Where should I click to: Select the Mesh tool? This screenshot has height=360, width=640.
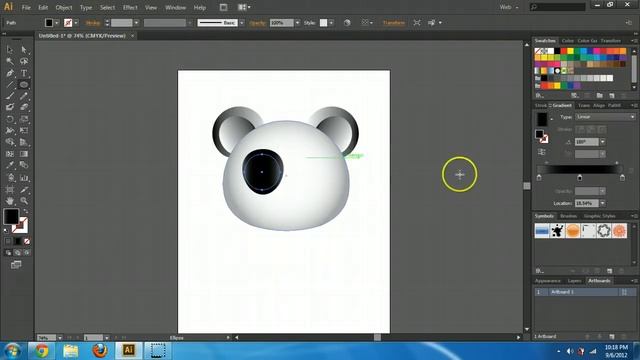[10, 154]
